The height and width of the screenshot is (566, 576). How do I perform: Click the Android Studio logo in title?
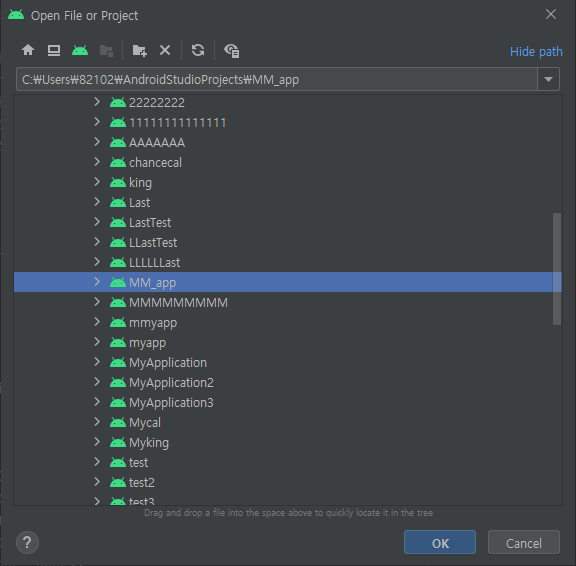click(x=16, y=15)
